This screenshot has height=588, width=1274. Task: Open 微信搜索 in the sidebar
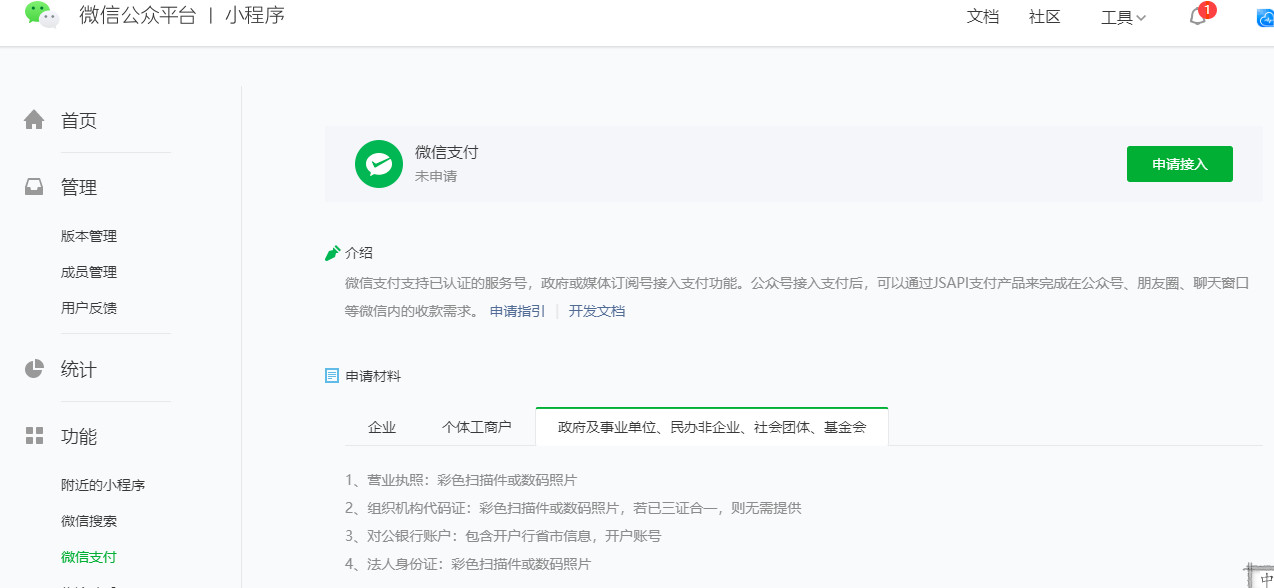tap(89, 521)
